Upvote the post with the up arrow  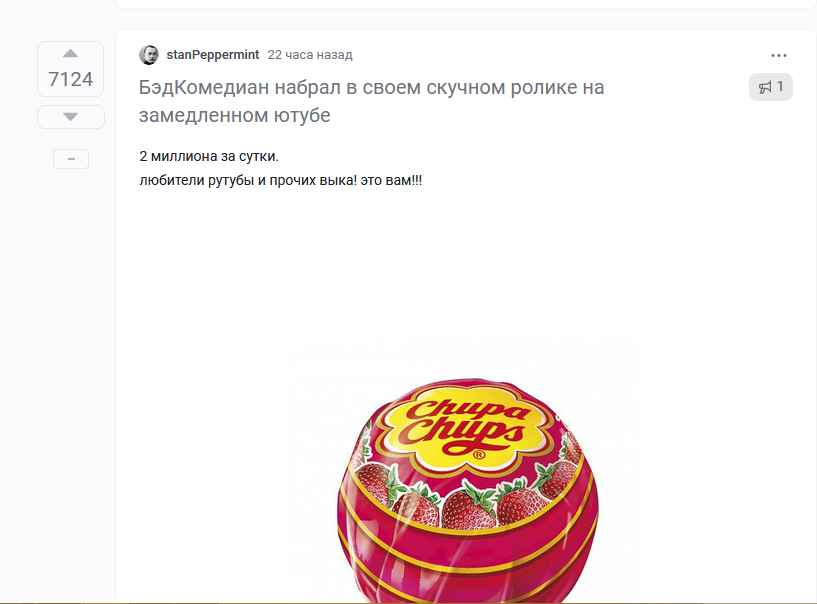(x=70, y=53)
